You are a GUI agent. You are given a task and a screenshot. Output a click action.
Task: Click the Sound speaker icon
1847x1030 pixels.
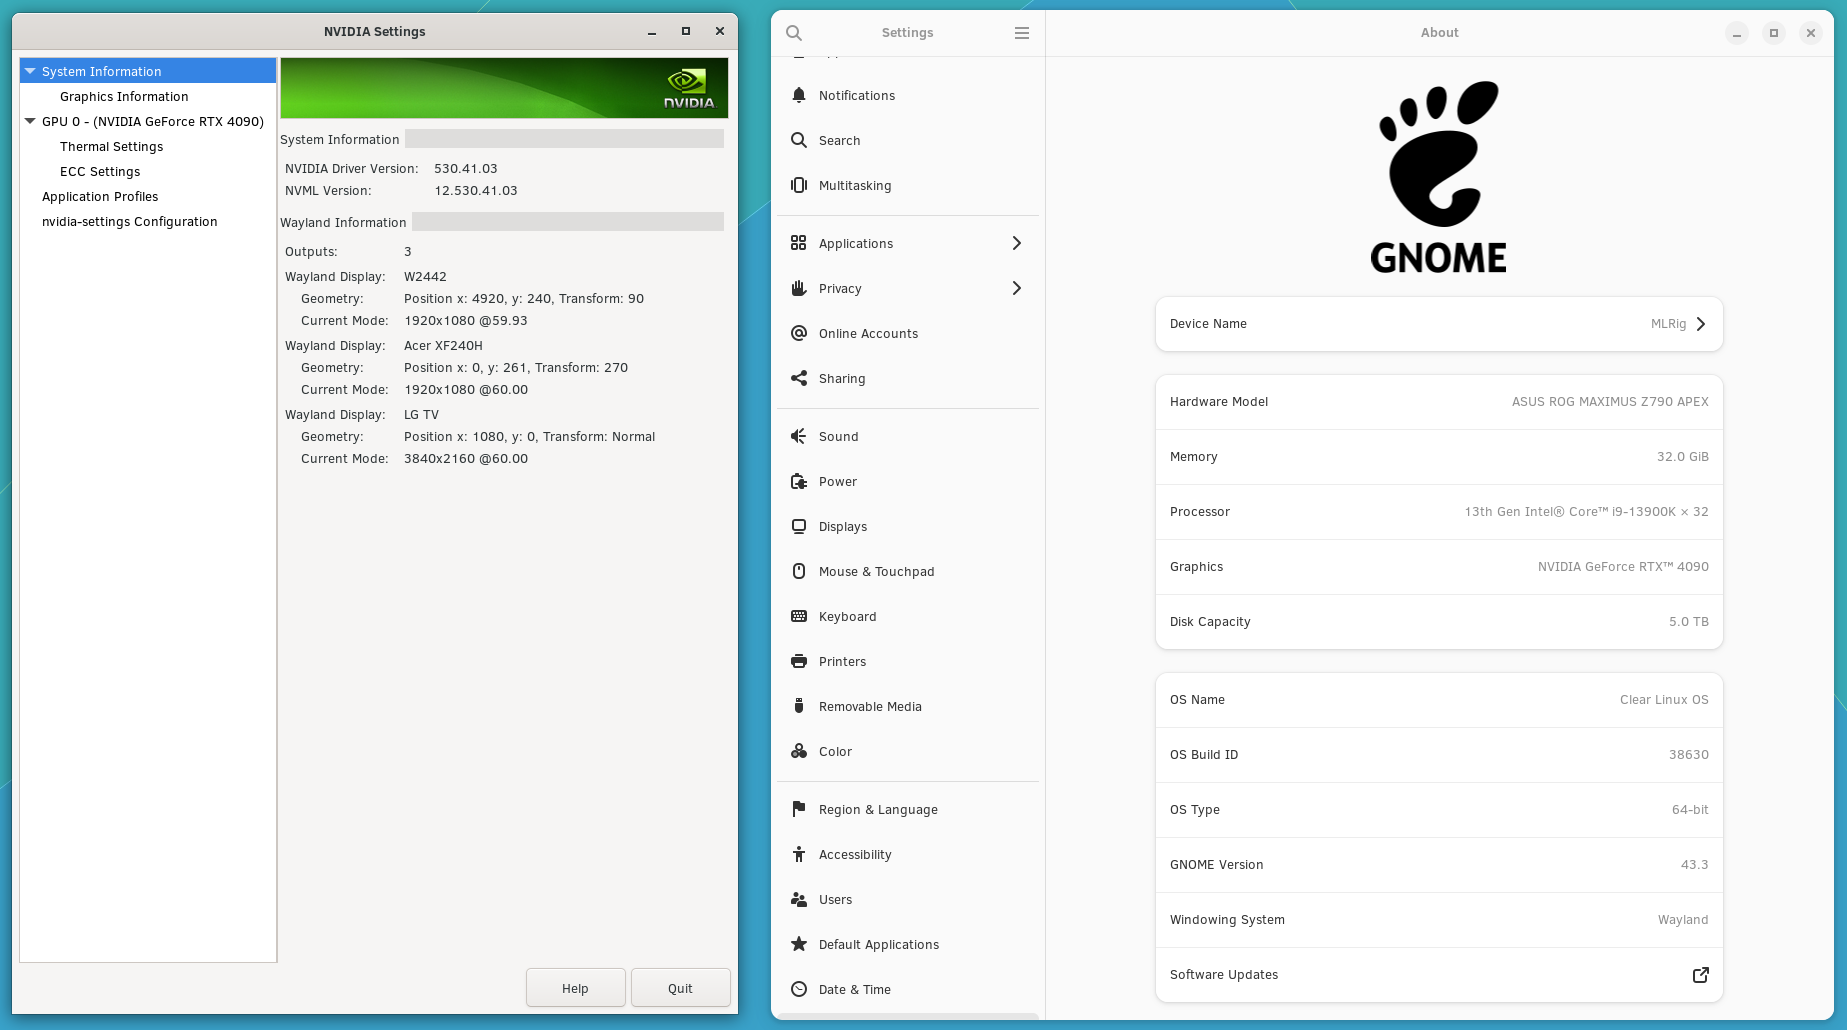[x=799, y=436]
